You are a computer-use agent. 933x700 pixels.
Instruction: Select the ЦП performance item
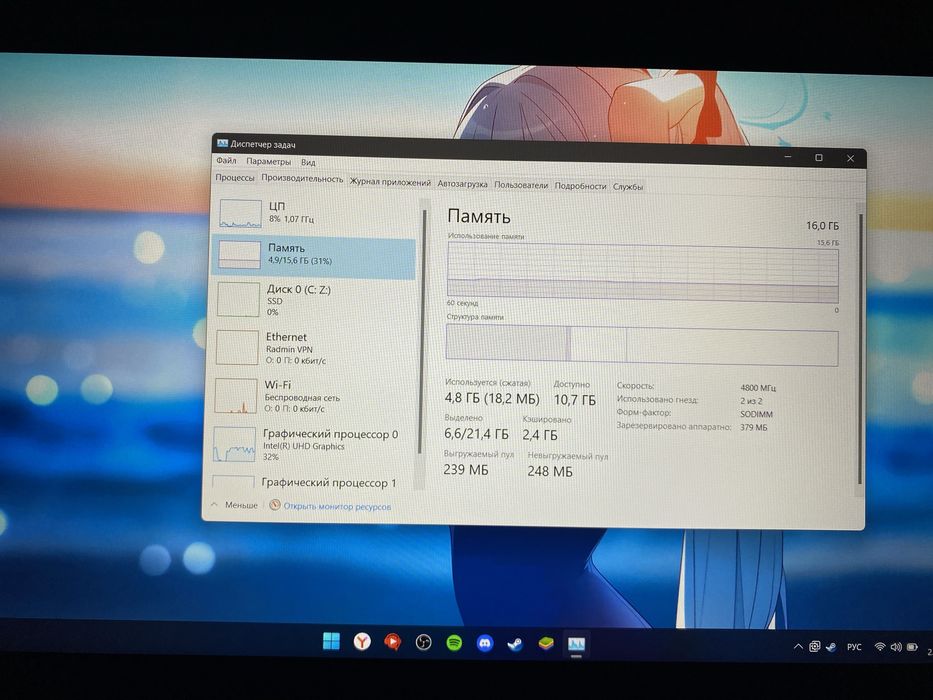point(314,213)
